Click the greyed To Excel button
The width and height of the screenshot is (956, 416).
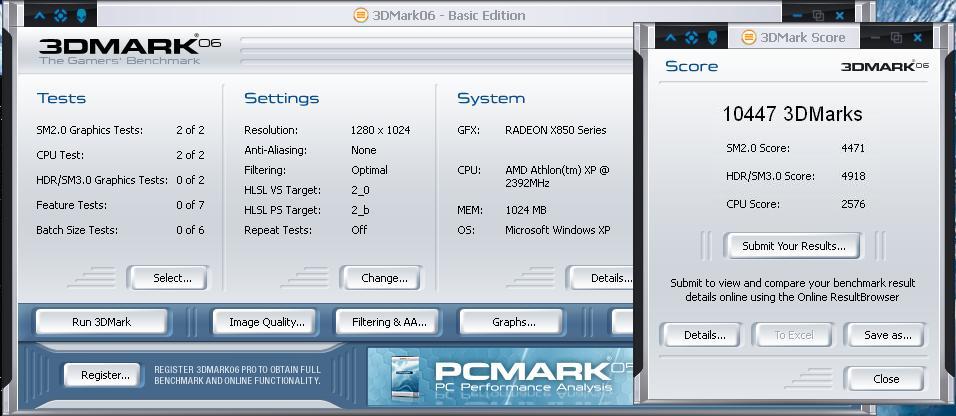pos(793,335)
